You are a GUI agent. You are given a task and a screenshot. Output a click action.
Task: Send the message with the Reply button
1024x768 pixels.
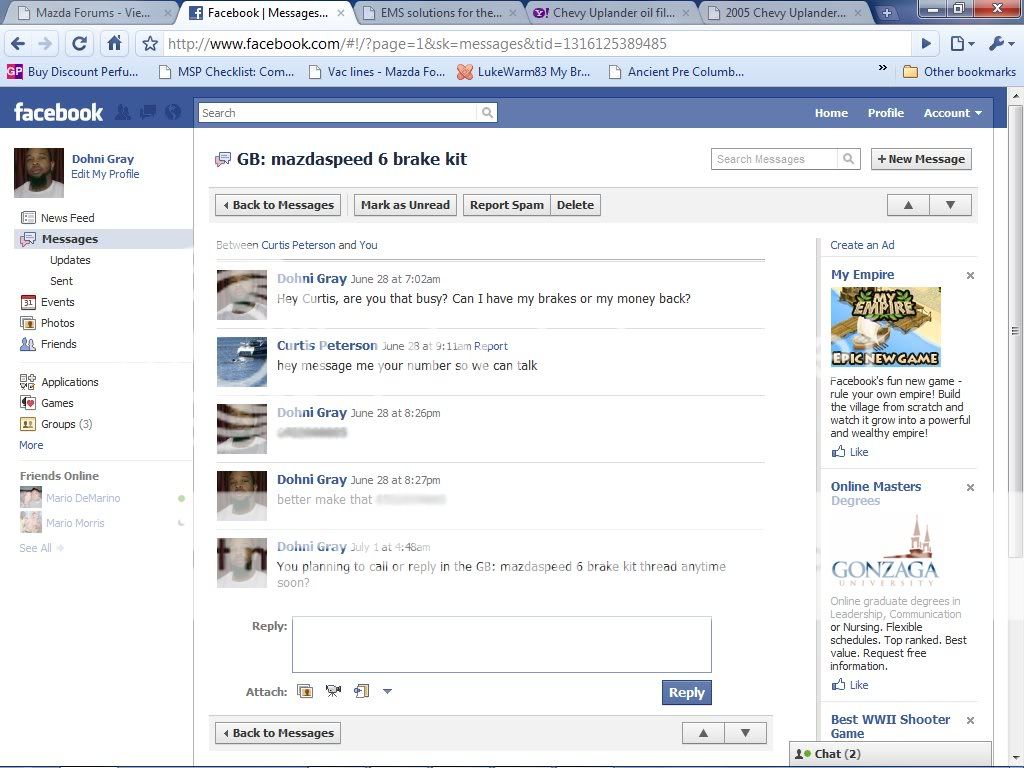tap(686, 692)
